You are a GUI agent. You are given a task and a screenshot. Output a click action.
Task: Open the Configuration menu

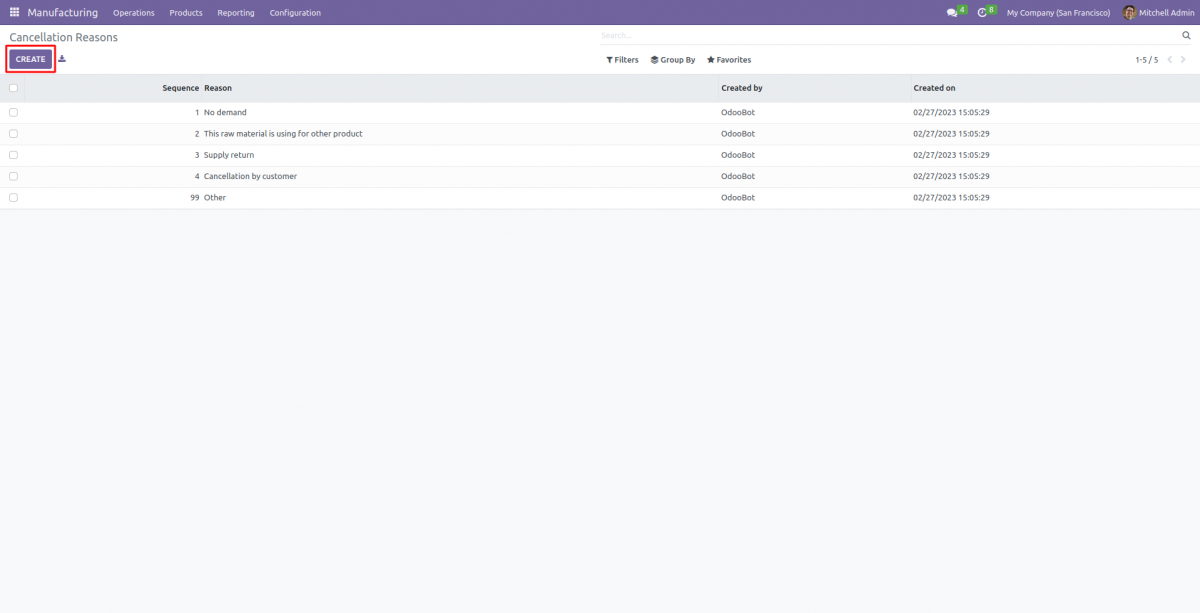(x=294, y=13)
